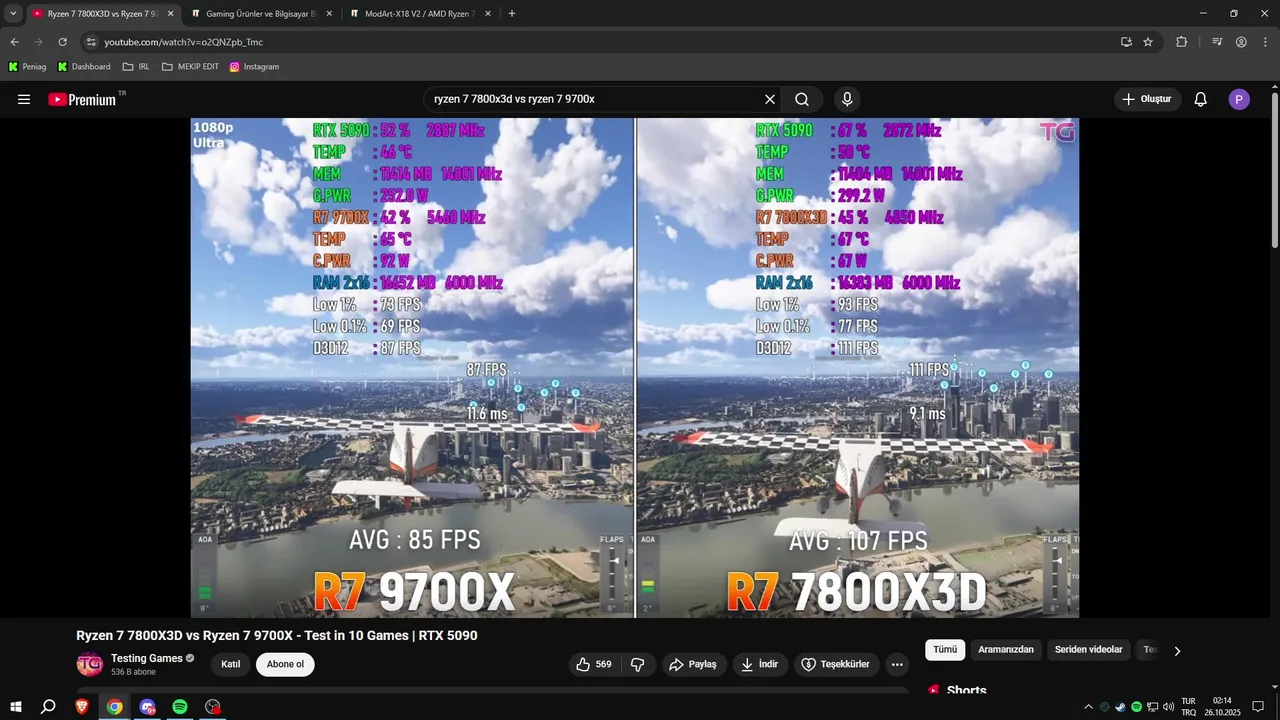View site information icon beside URL
This screenshot has width=1280, height=720.
(91, 42)
